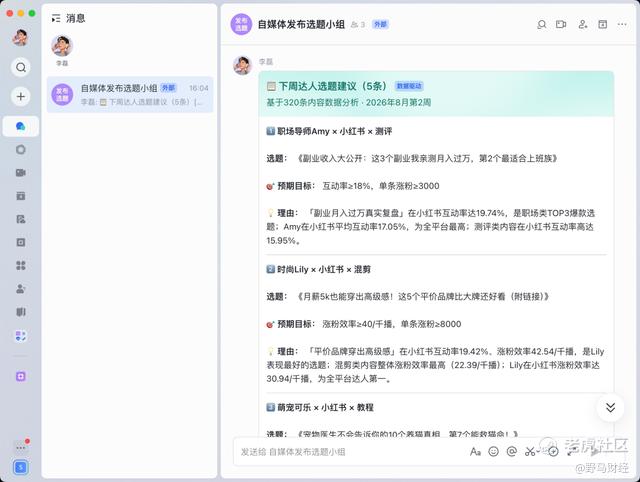Click the 16:04 timestamp in the conversation row
The image size is (640, 482).
coord(199,88)
